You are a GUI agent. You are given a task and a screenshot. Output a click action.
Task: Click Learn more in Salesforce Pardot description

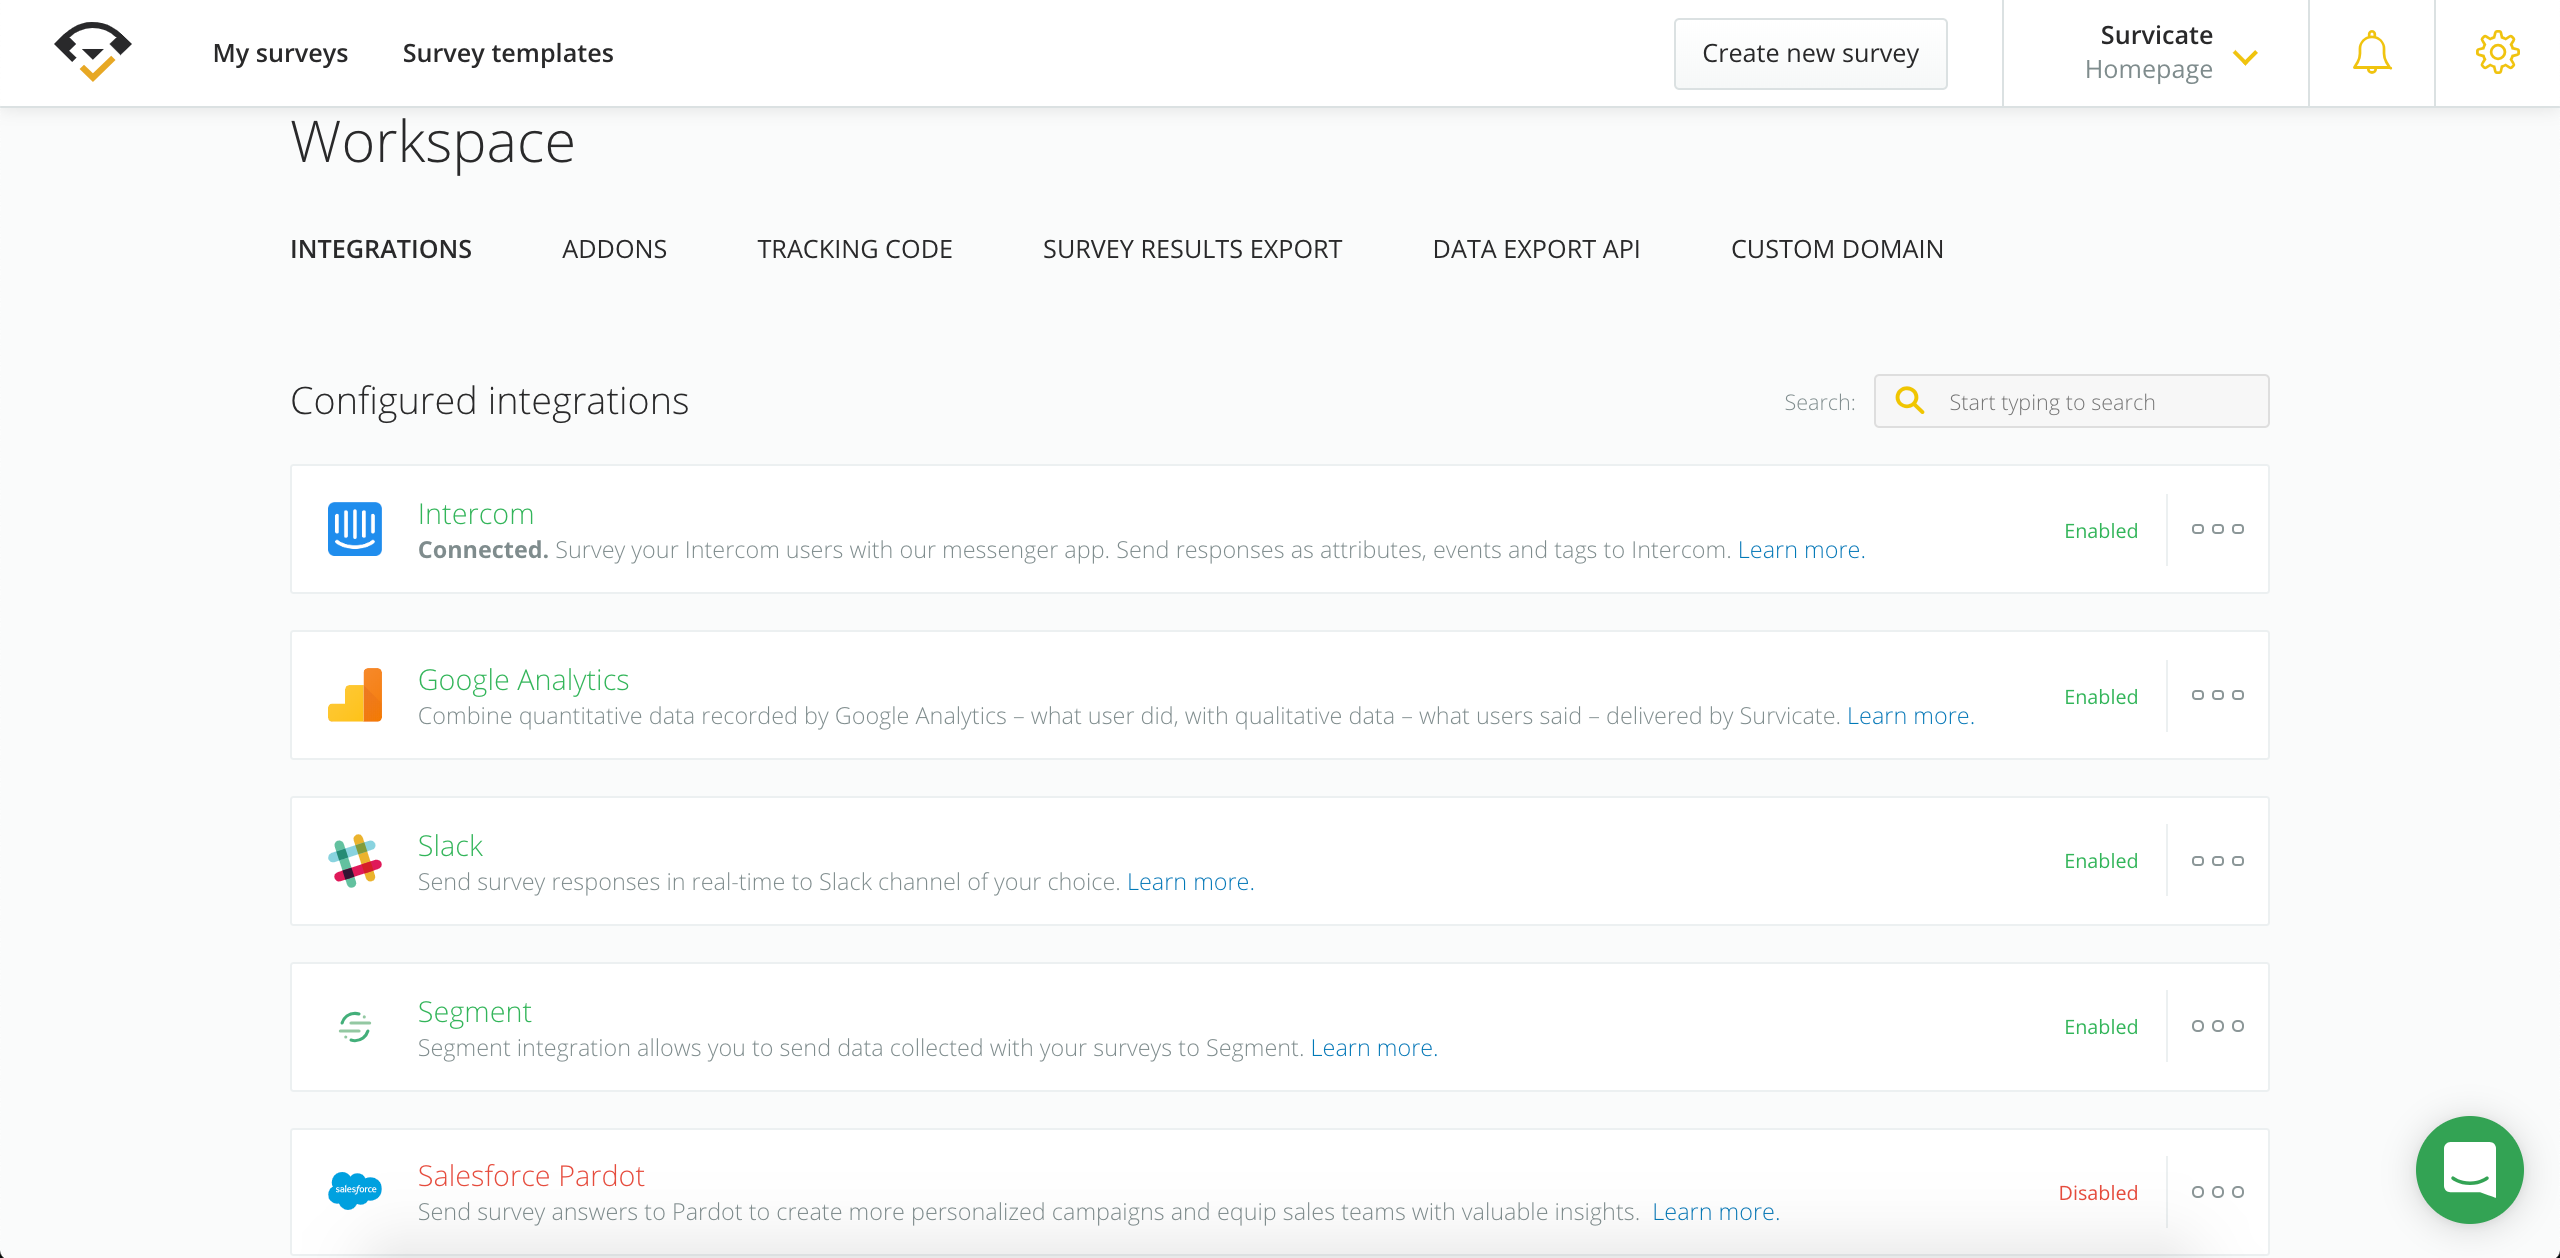click(1716, 1211)
